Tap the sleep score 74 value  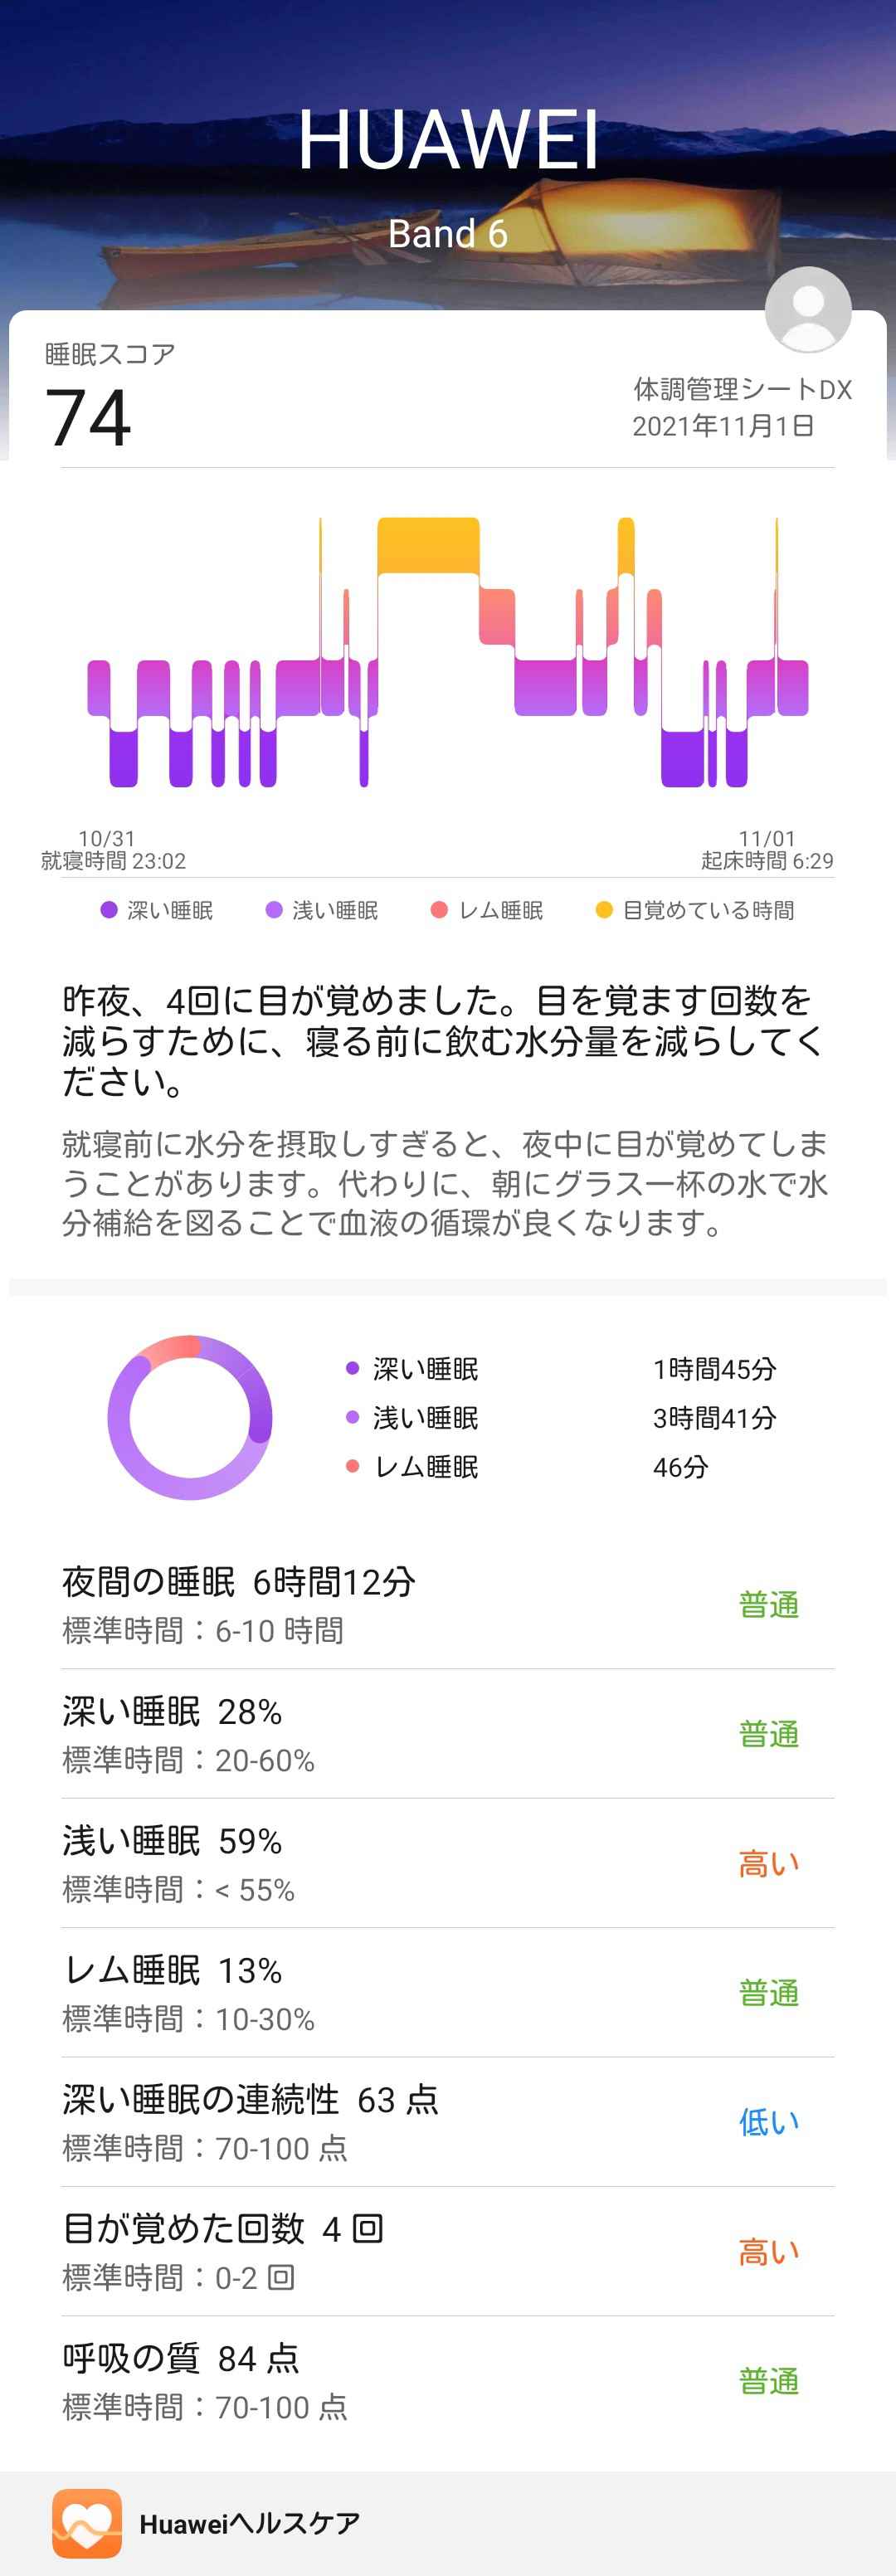pyautogui.click(x=89, y=417)
